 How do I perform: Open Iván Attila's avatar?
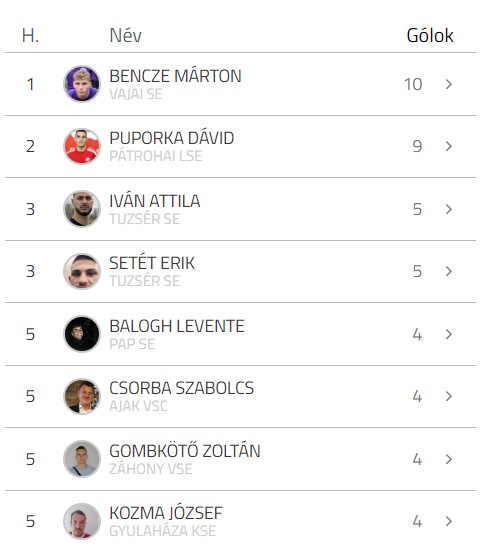[82, 209]
